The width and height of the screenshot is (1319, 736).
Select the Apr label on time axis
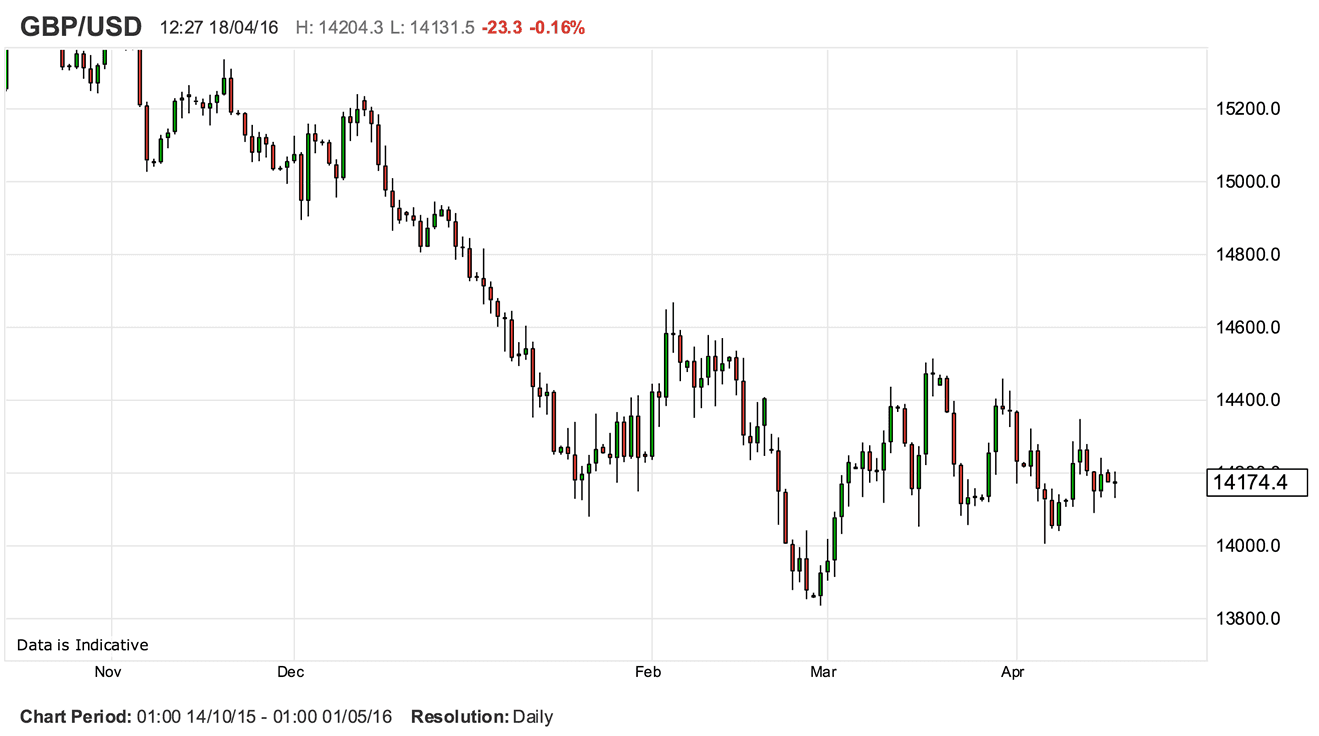click(1014, 672)
